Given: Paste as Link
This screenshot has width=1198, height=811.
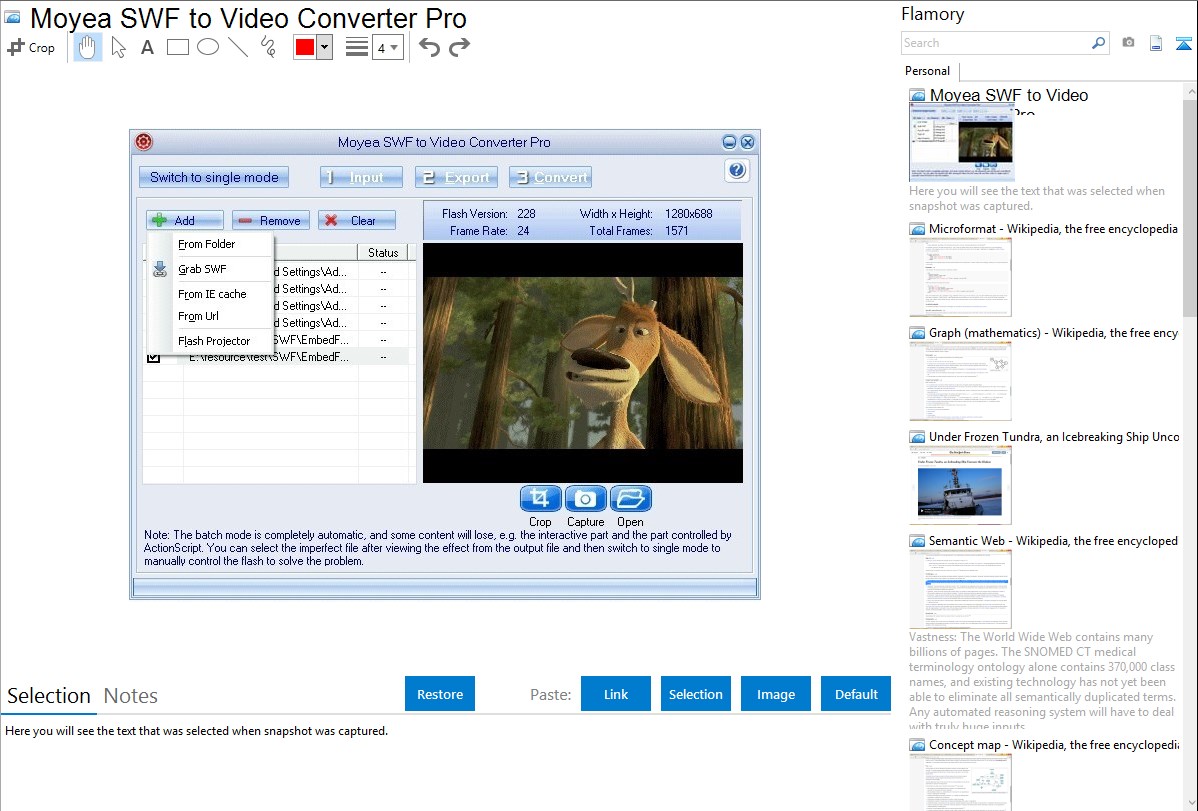Looking at the screenshot, I should click(x=616, y=694).
